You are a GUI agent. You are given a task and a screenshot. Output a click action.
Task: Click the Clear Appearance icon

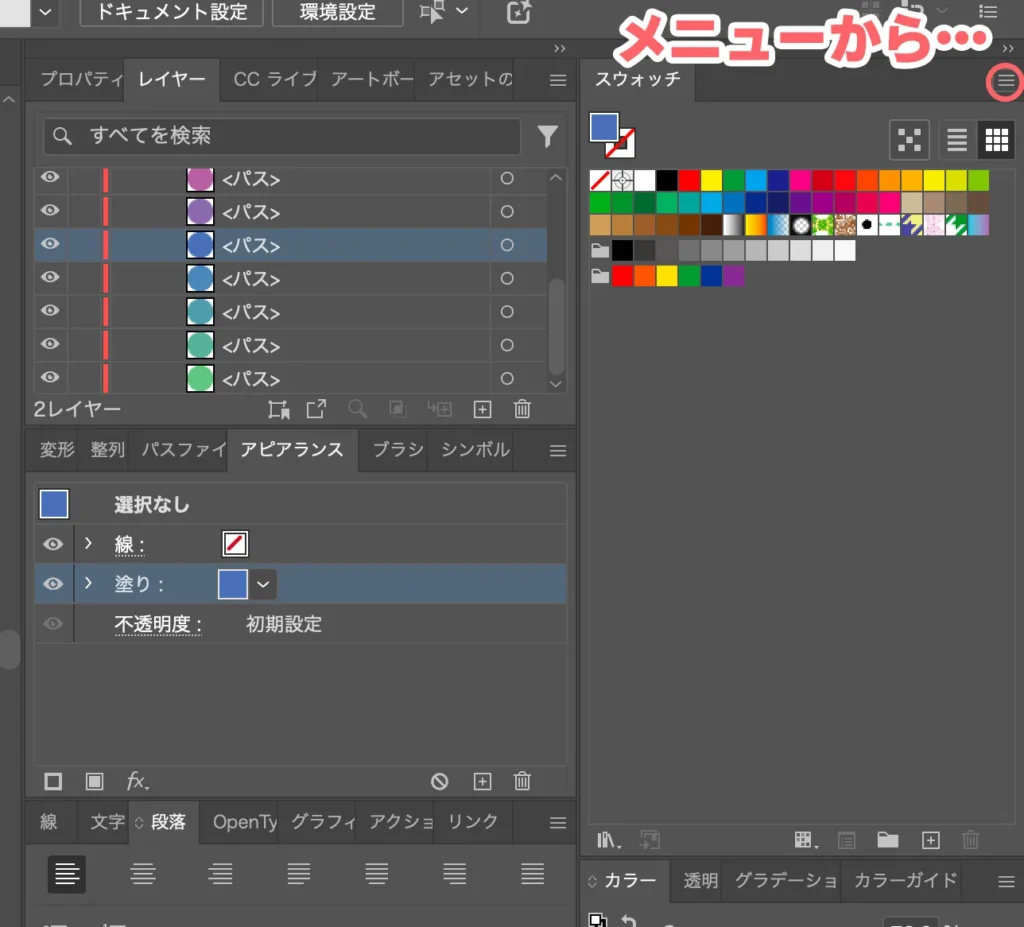439,781
